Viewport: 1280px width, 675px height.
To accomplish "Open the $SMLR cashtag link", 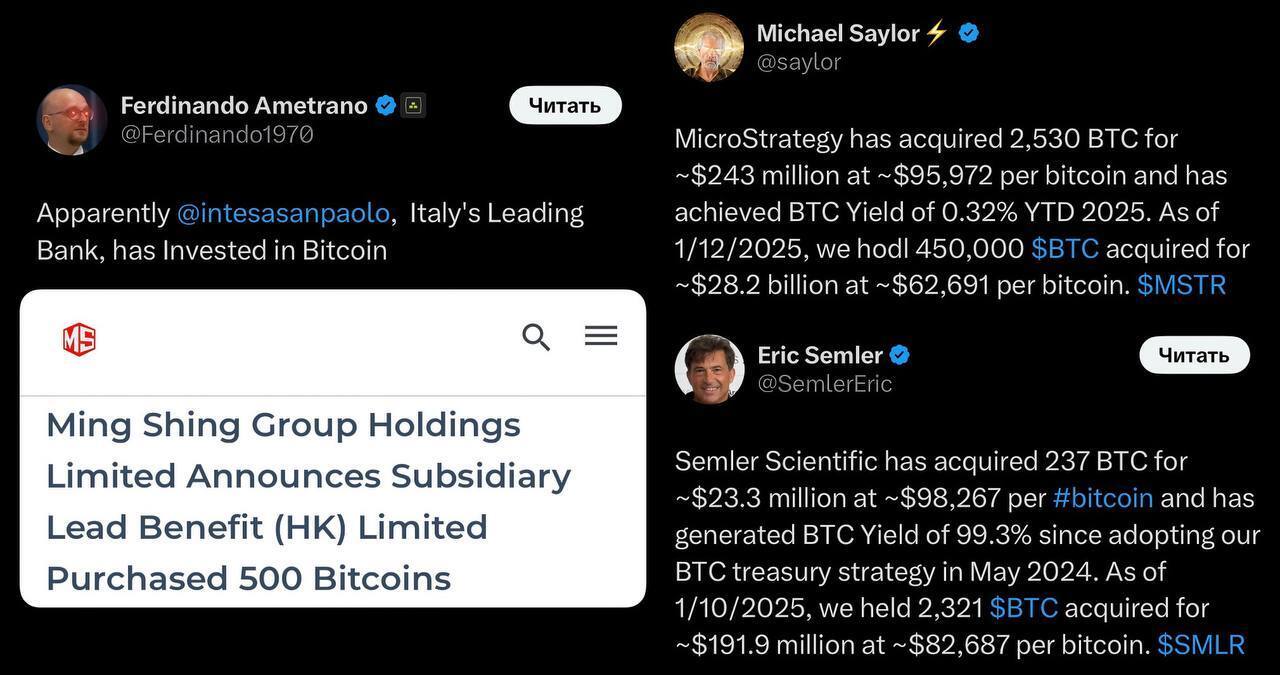I will click(x=1200, y=645).
